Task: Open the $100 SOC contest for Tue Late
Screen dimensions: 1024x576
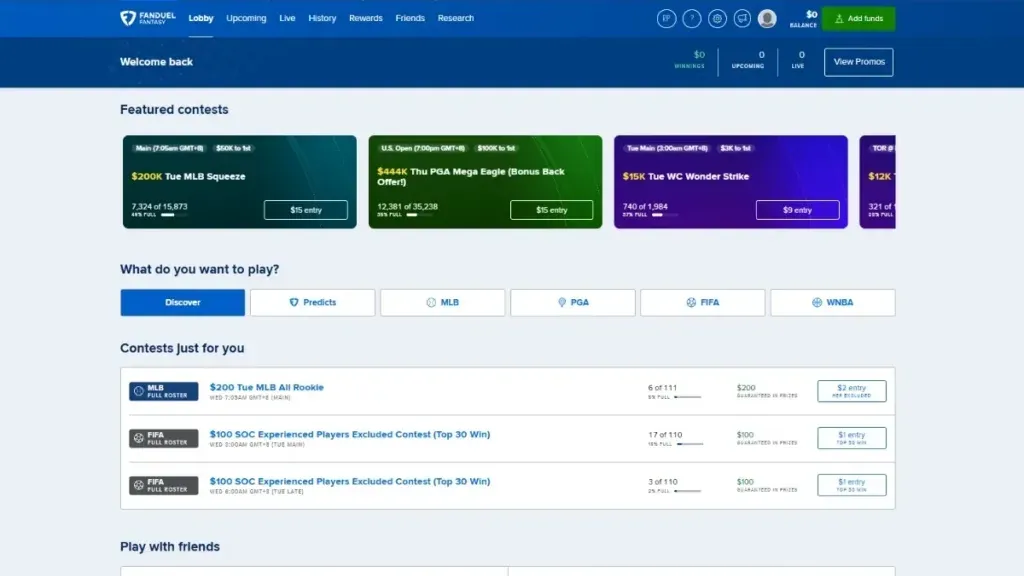Action: pos(349,481)
